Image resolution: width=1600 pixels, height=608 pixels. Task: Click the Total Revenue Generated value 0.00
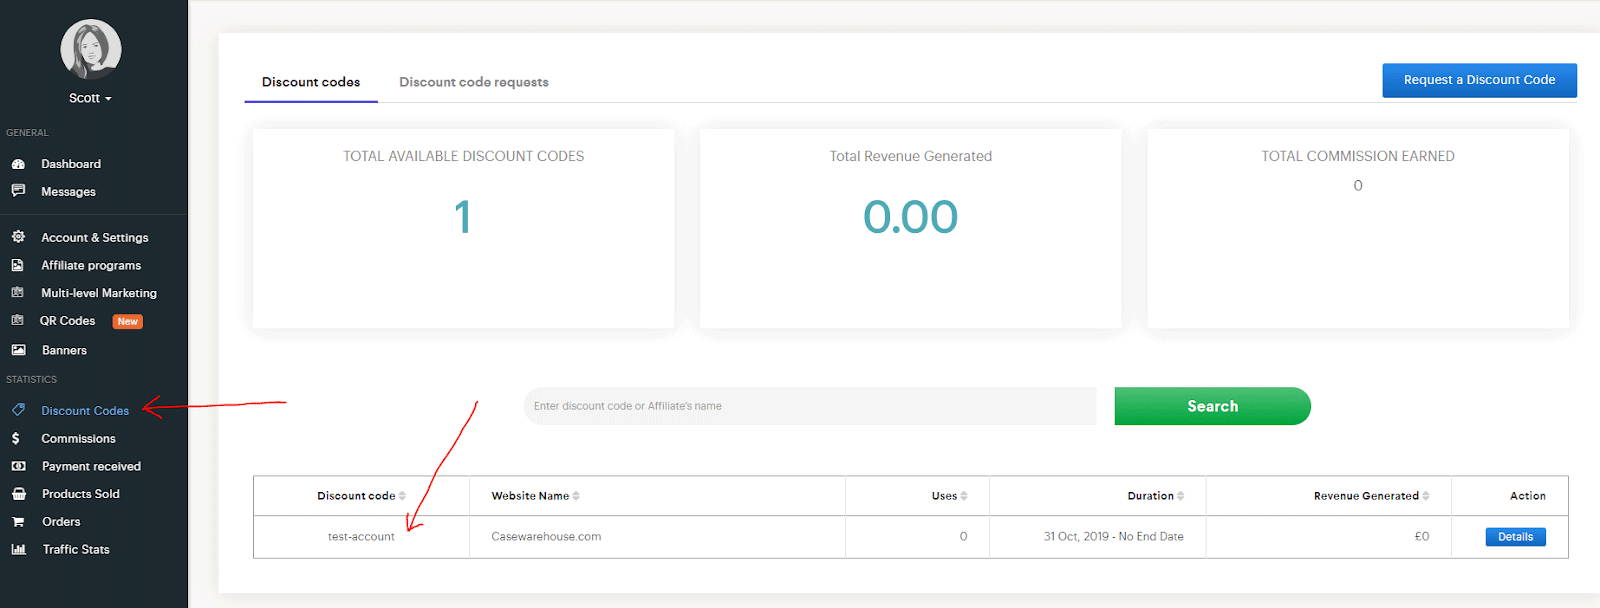(x=910, y=217)
